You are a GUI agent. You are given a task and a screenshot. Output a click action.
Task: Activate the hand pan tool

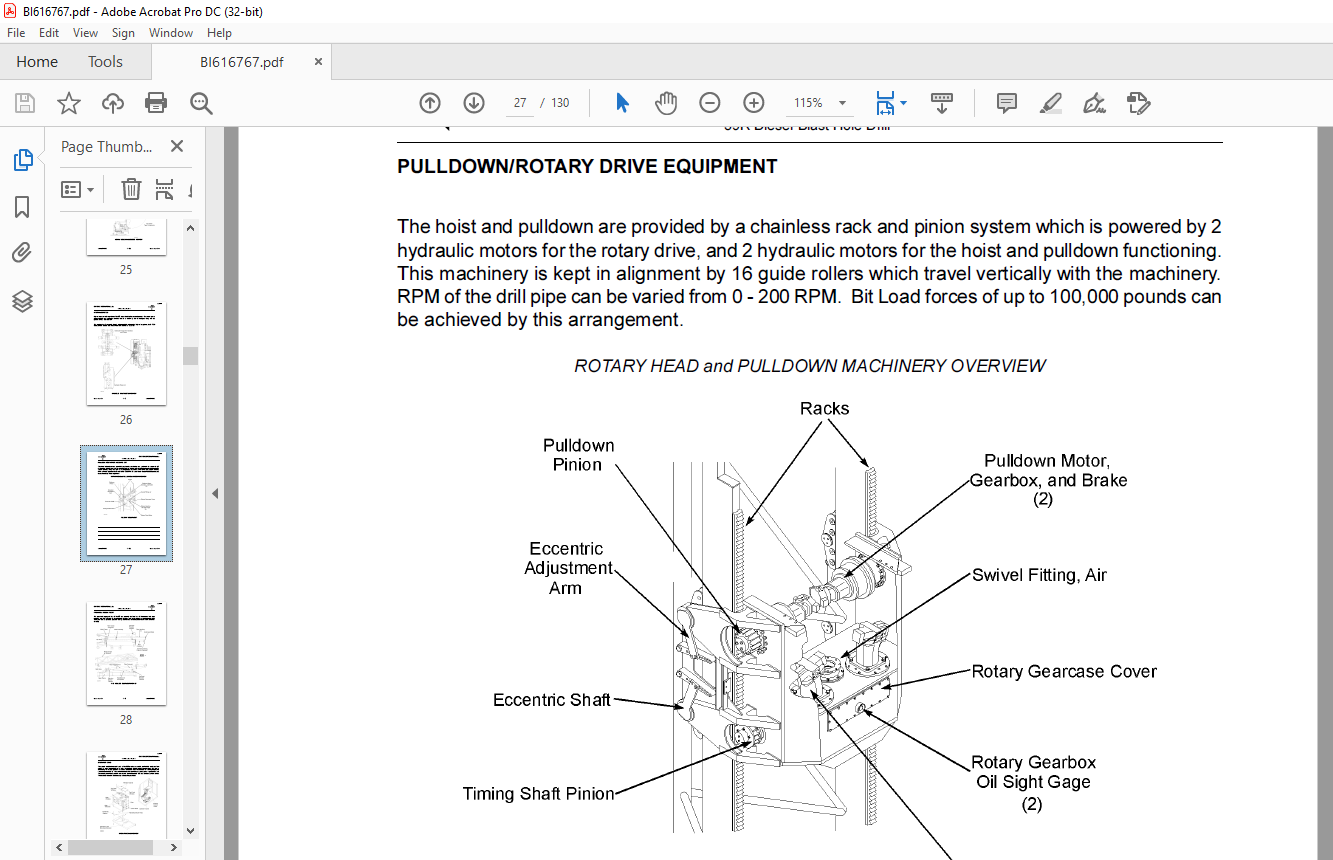click(666, 103)
